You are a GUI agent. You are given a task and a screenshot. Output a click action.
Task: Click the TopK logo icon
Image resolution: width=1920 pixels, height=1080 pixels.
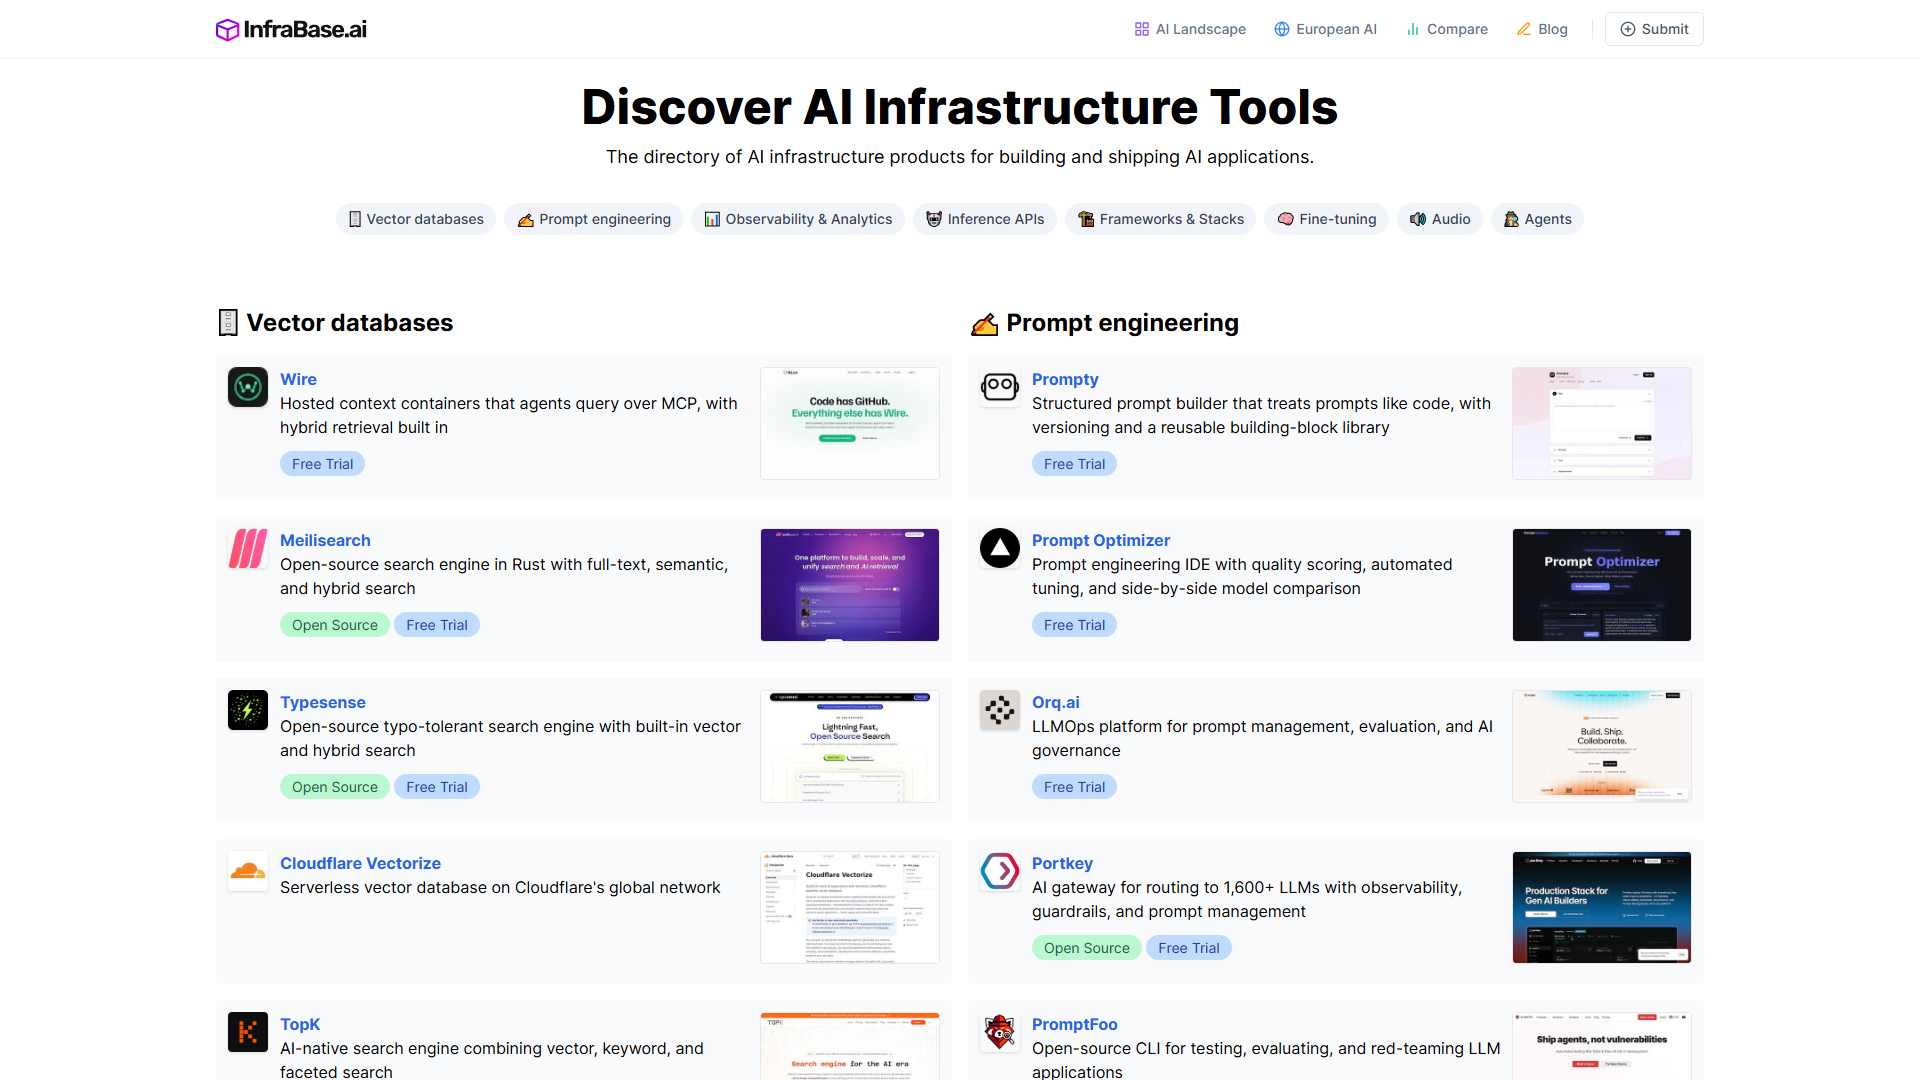[x=248, y=1032]
